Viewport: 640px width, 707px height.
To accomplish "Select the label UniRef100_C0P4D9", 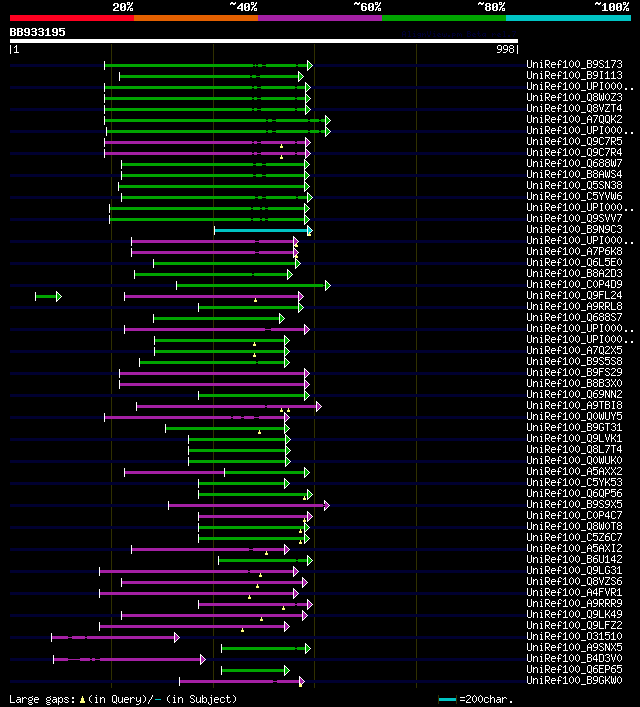I will click(x=574, y=284).
